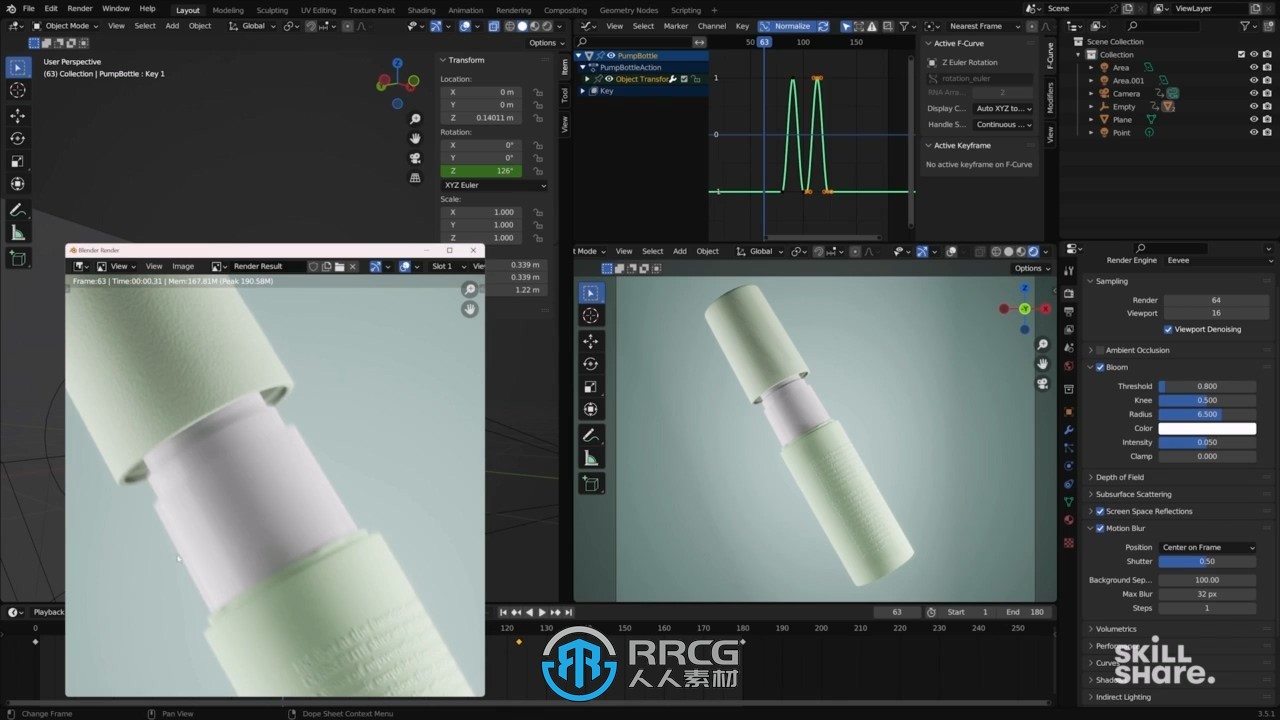Toggle visibility eye of PumpBottle channel
1280x720 pixels.
611,56
